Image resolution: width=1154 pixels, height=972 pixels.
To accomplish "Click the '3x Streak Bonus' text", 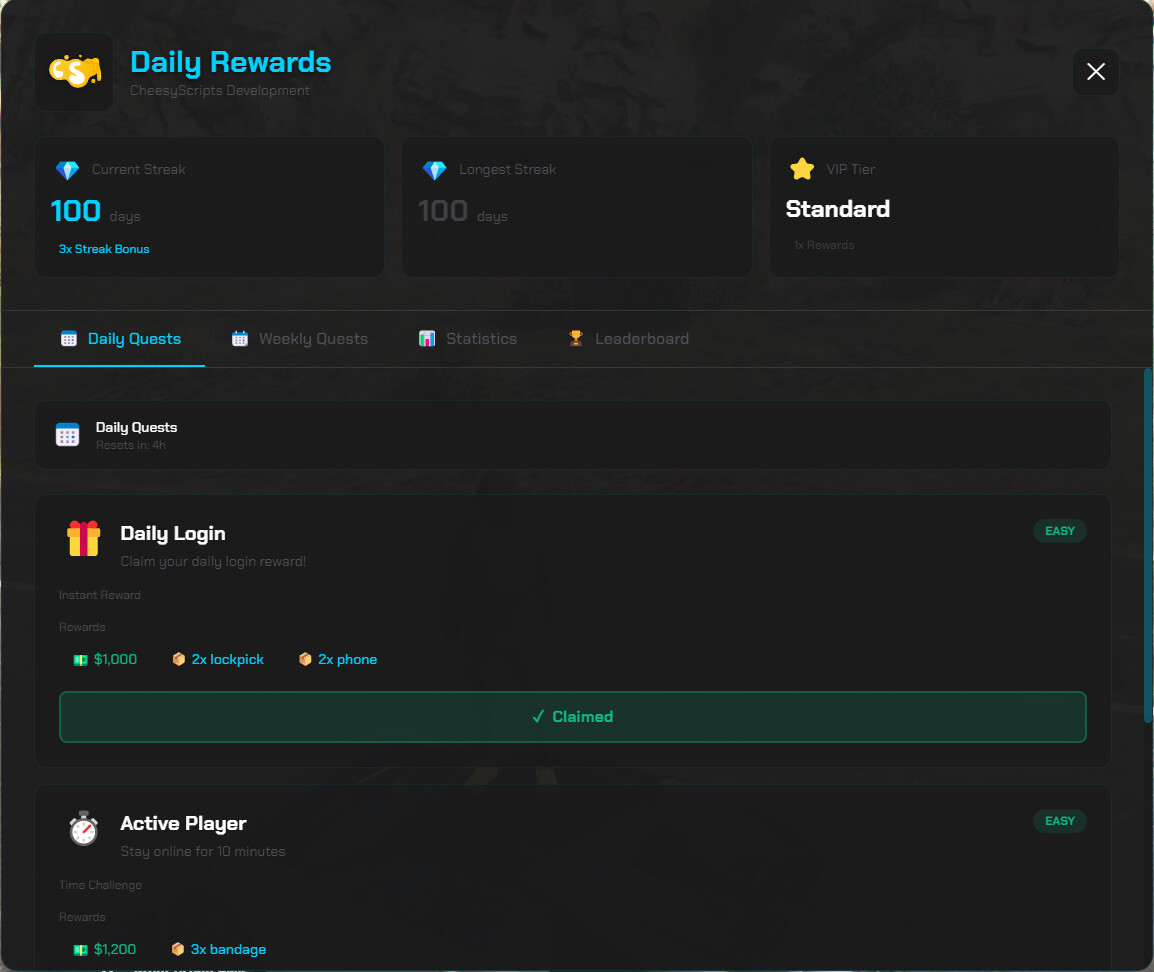I will tap(104, 249).
